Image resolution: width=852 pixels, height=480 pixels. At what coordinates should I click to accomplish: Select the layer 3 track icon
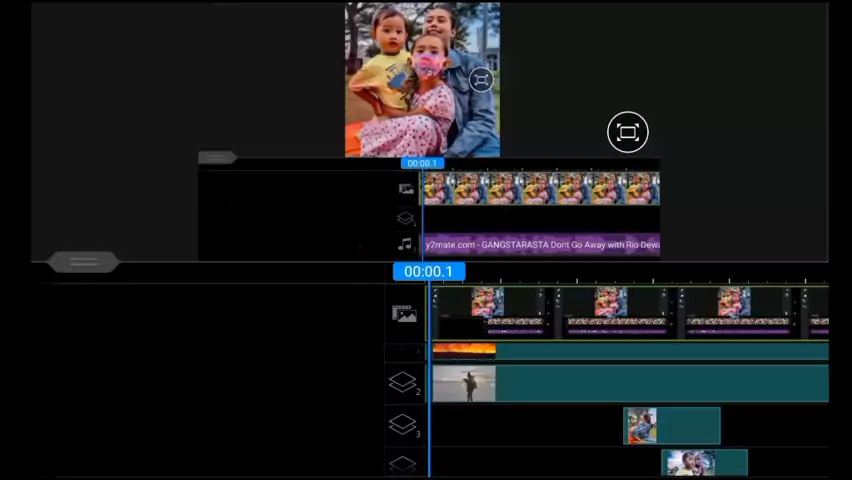tap(403, 425)
